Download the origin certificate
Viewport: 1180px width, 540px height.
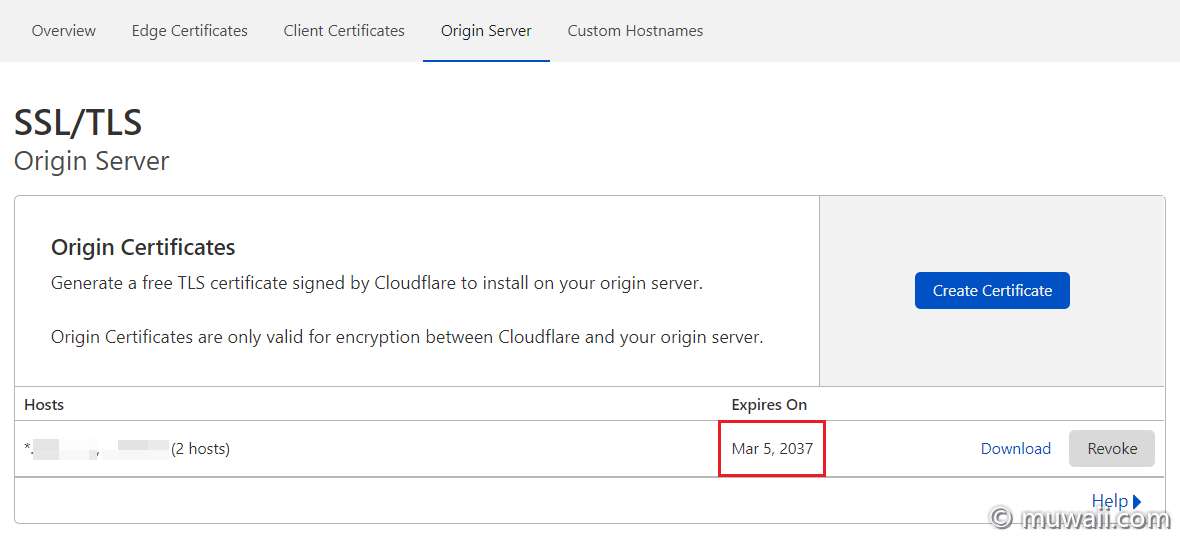1015,448
